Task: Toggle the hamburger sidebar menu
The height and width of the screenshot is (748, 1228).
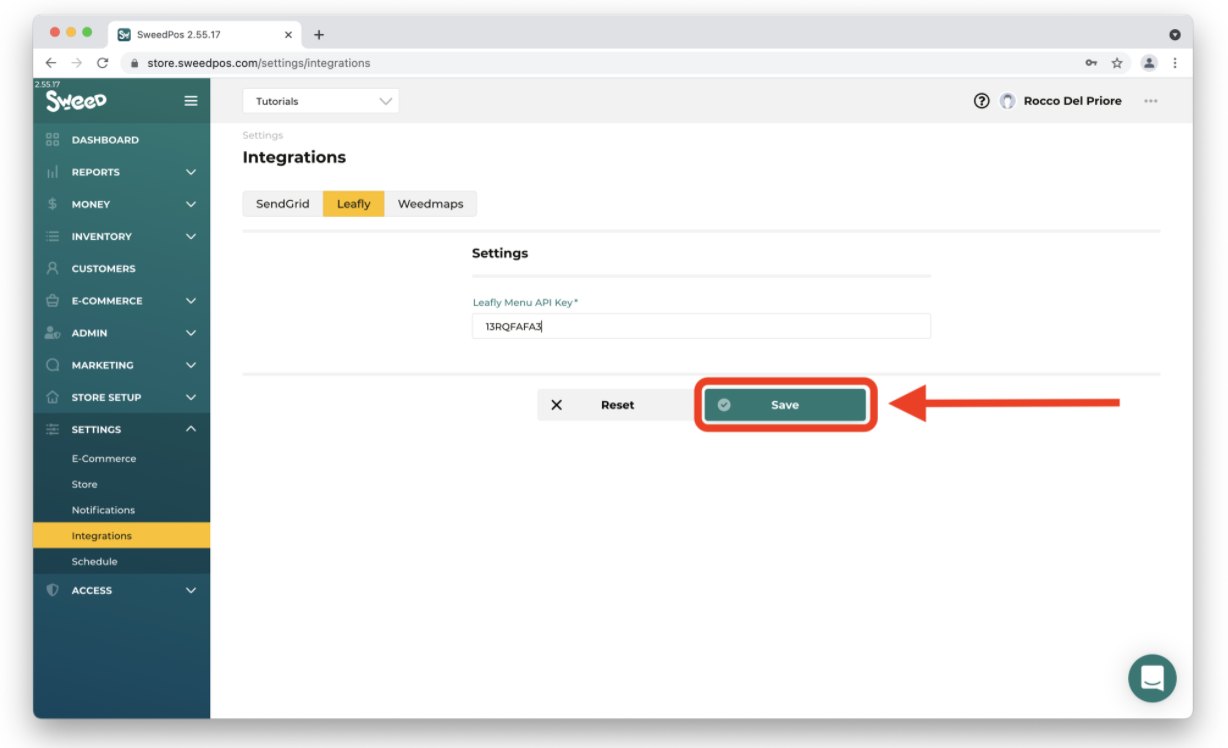Action: pyautogui.click(x=191, y=101)
